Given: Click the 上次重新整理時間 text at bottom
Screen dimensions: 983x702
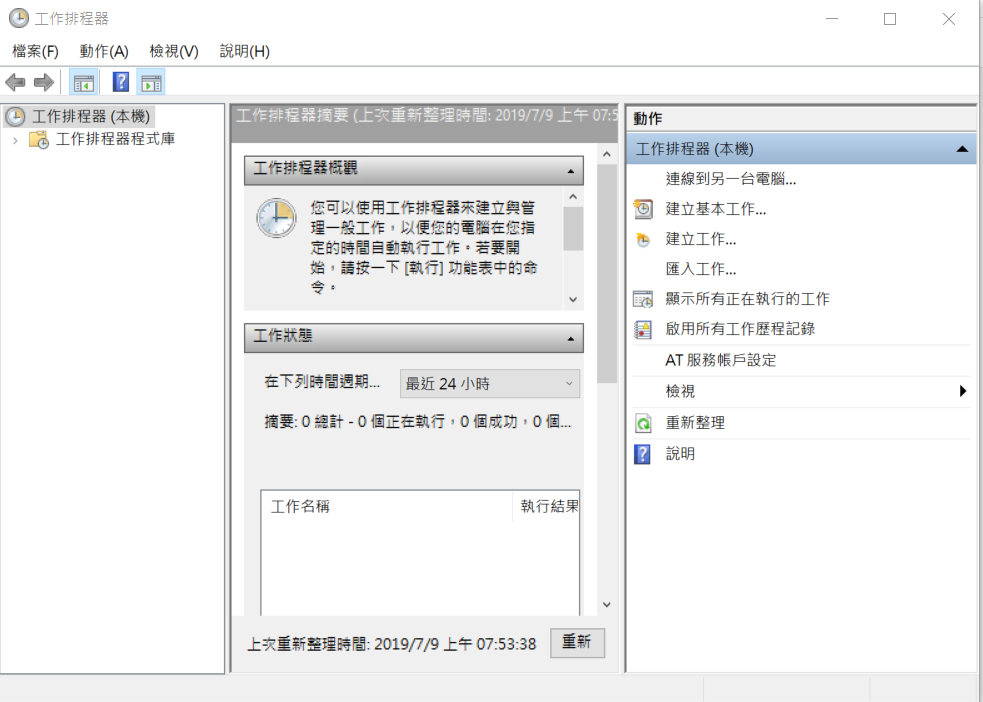Looking at the screenshot, I should tap(392, 644).
